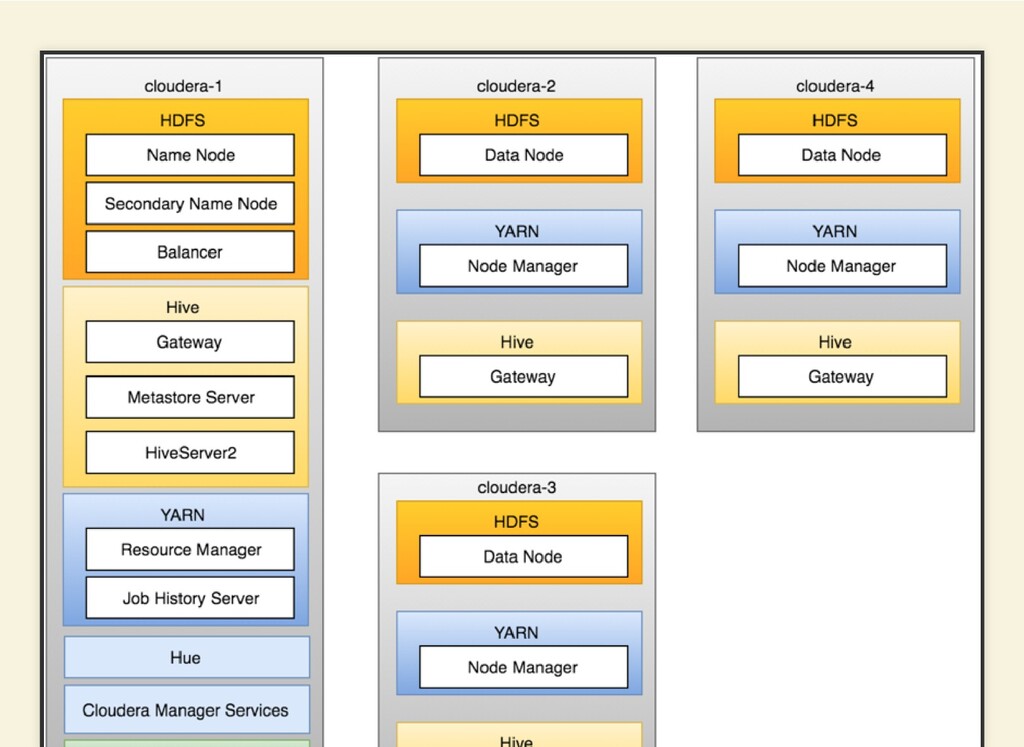Image resolution: width=1024 pixels, height=747 pixels.
Task: Select the Resource Manager box
Action: coord(190,549)
